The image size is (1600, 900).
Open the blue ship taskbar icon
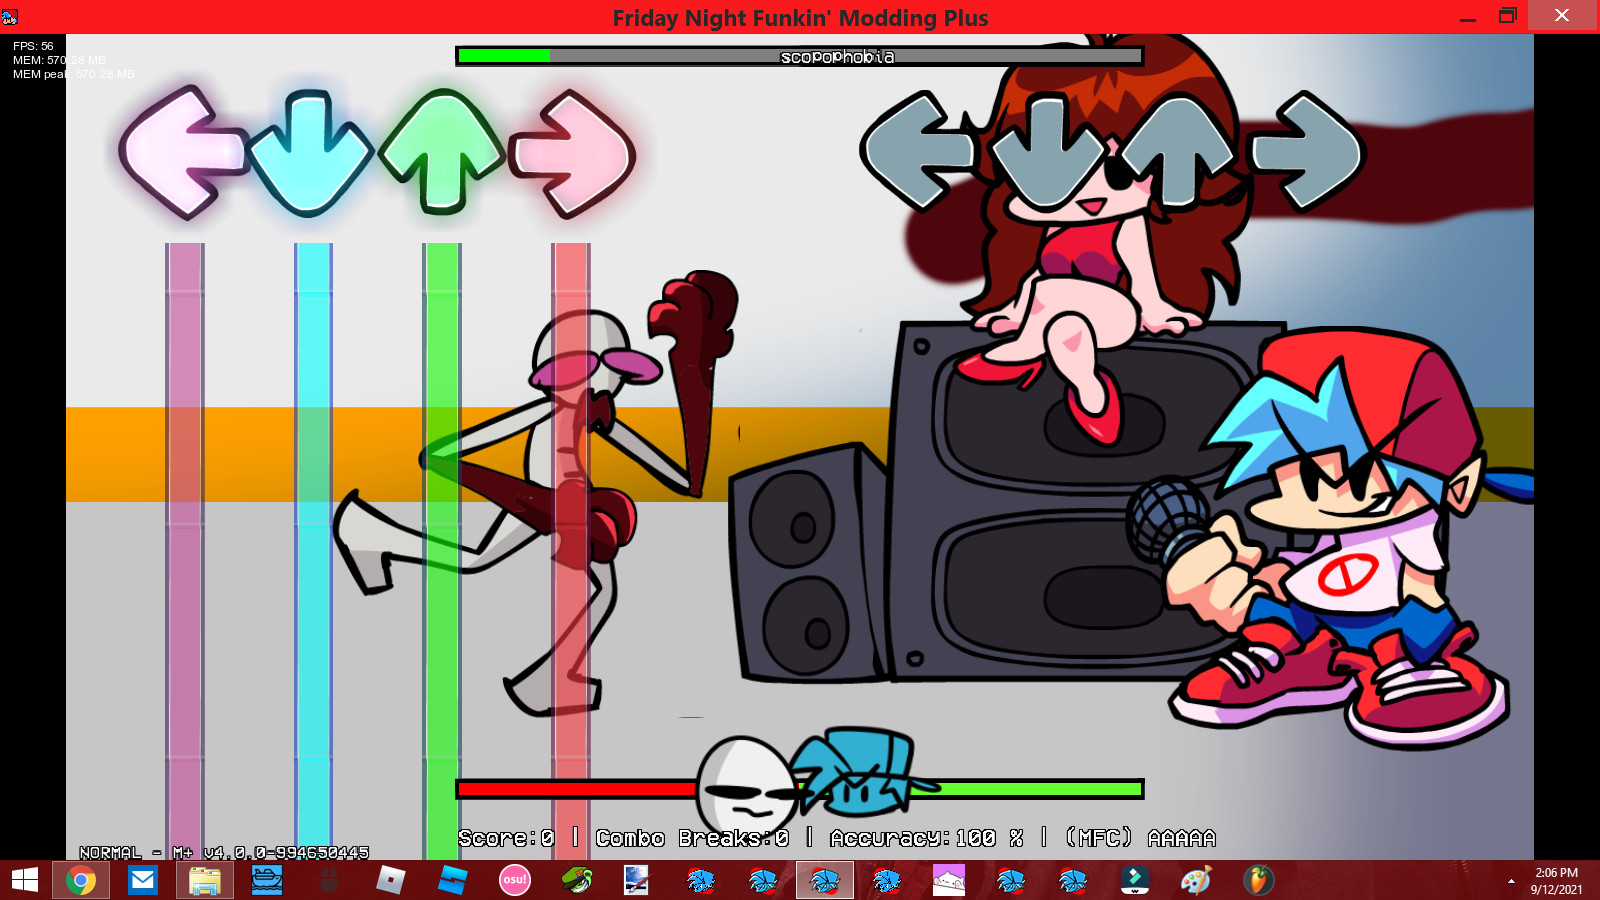(x=267, y=880)
